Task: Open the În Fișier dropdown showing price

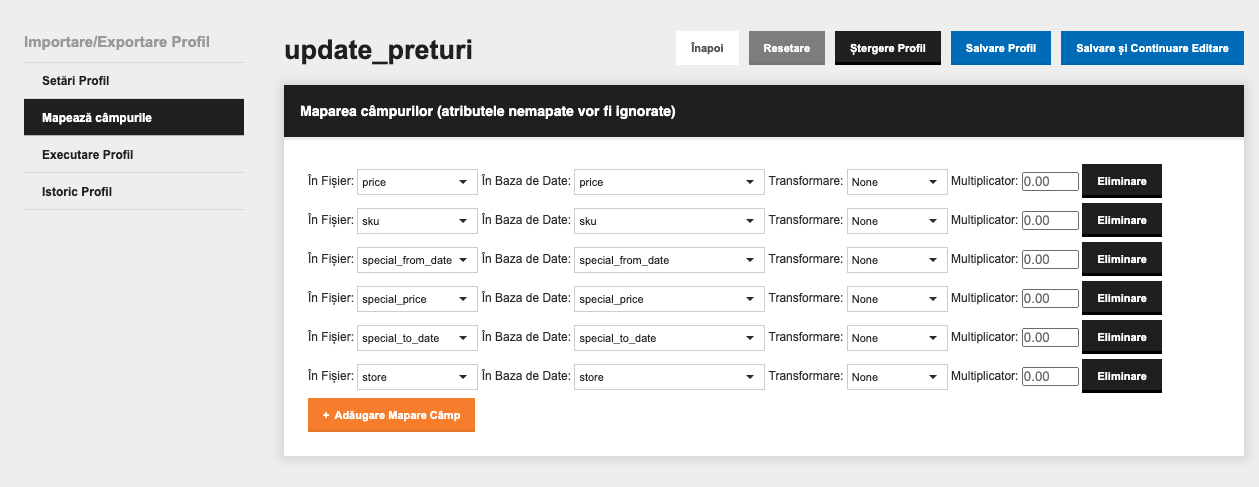Action: [x=417, y=182]
